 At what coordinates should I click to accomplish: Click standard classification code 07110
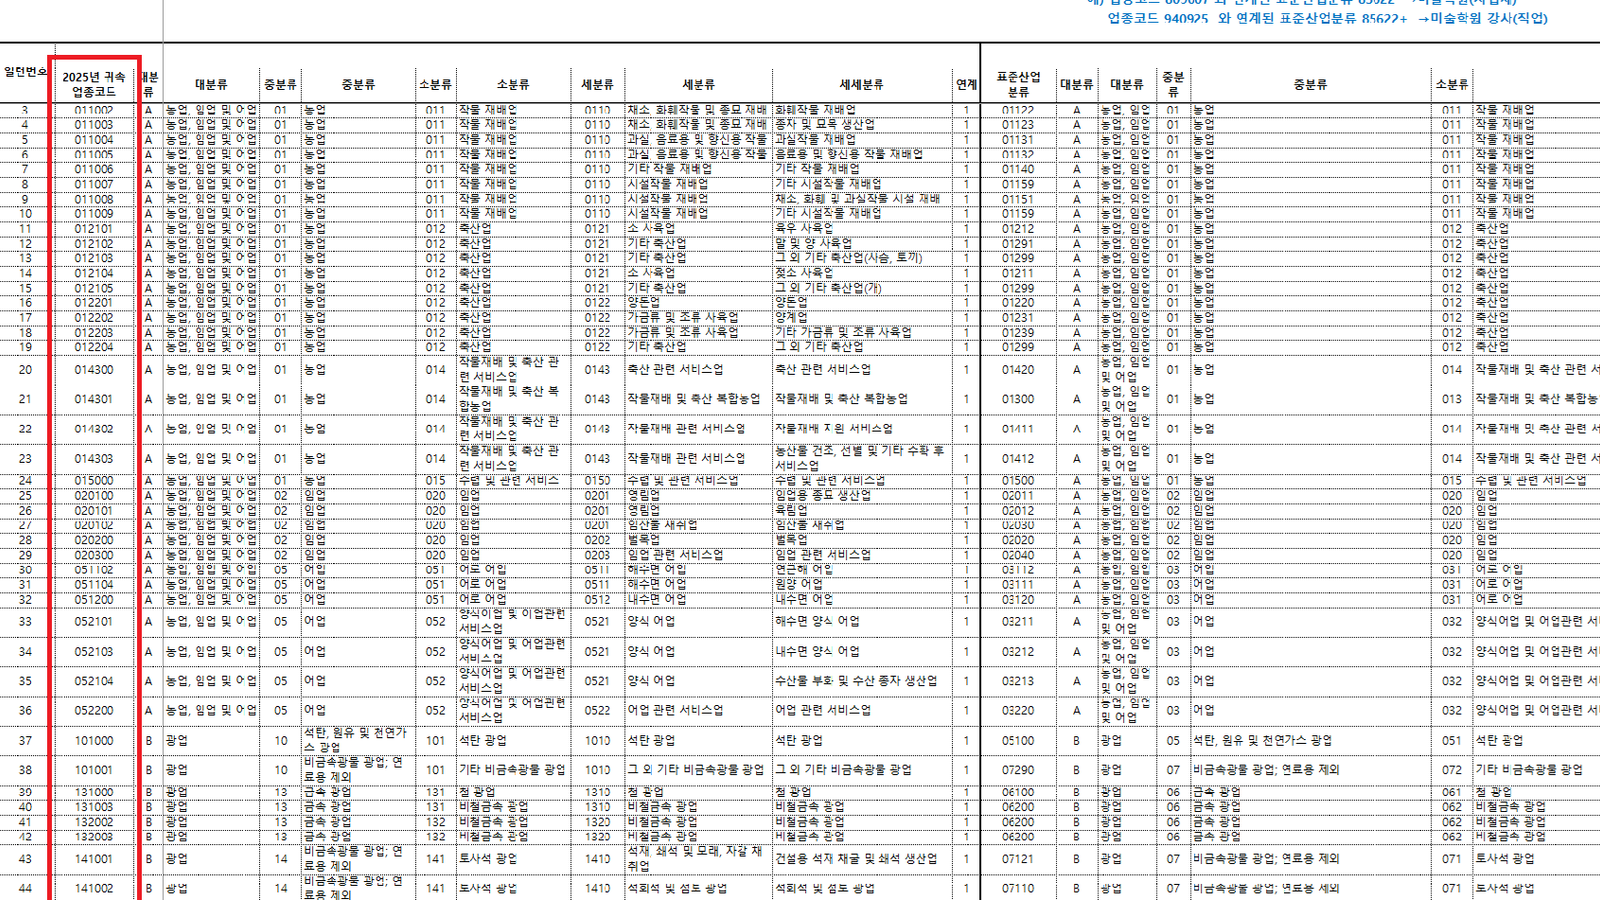[x=1018, y=889]
